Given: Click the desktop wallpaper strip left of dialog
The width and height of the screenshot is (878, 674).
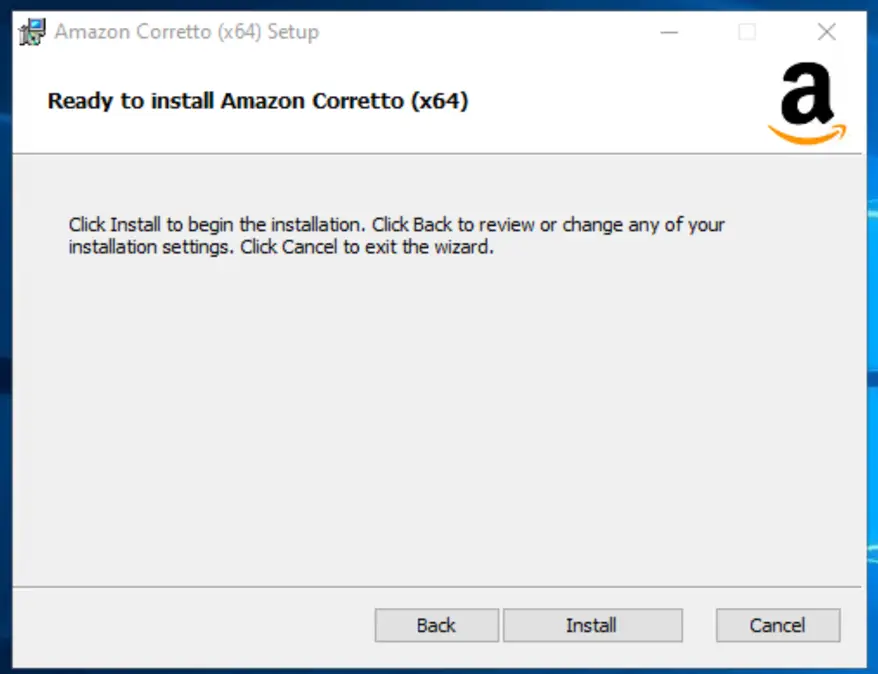Looking at the screenshot, I should 6,336.
